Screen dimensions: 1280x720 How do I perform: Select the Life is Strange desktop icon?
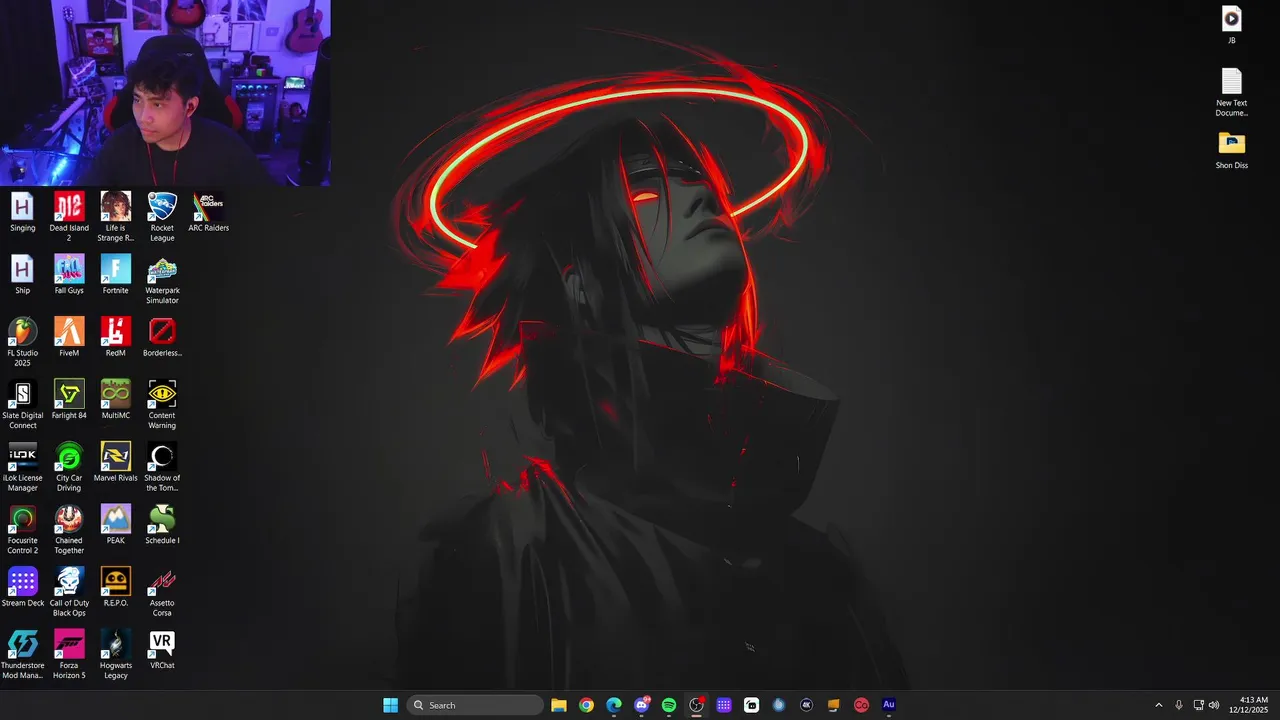point(115,217)
